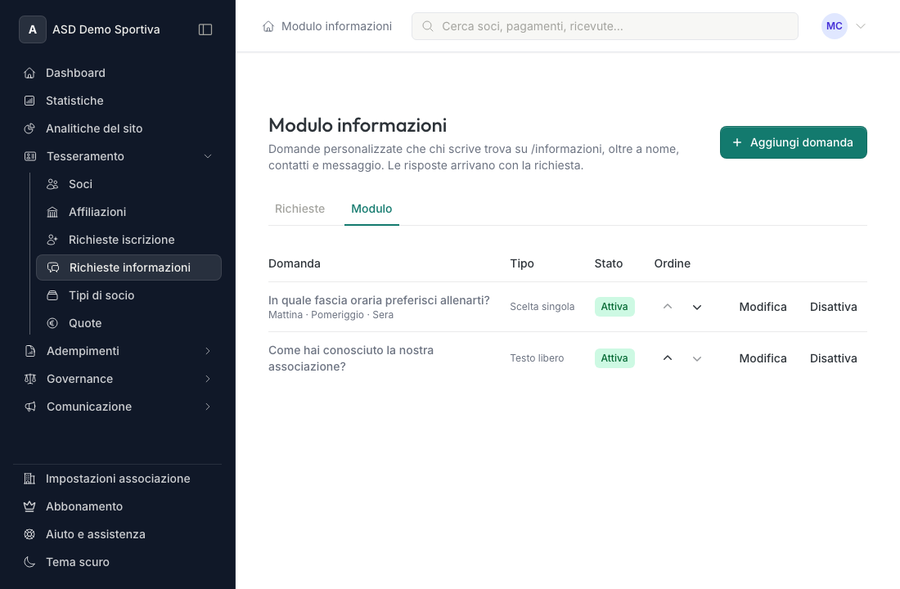Click the Ordine column header

coord(672,264)
